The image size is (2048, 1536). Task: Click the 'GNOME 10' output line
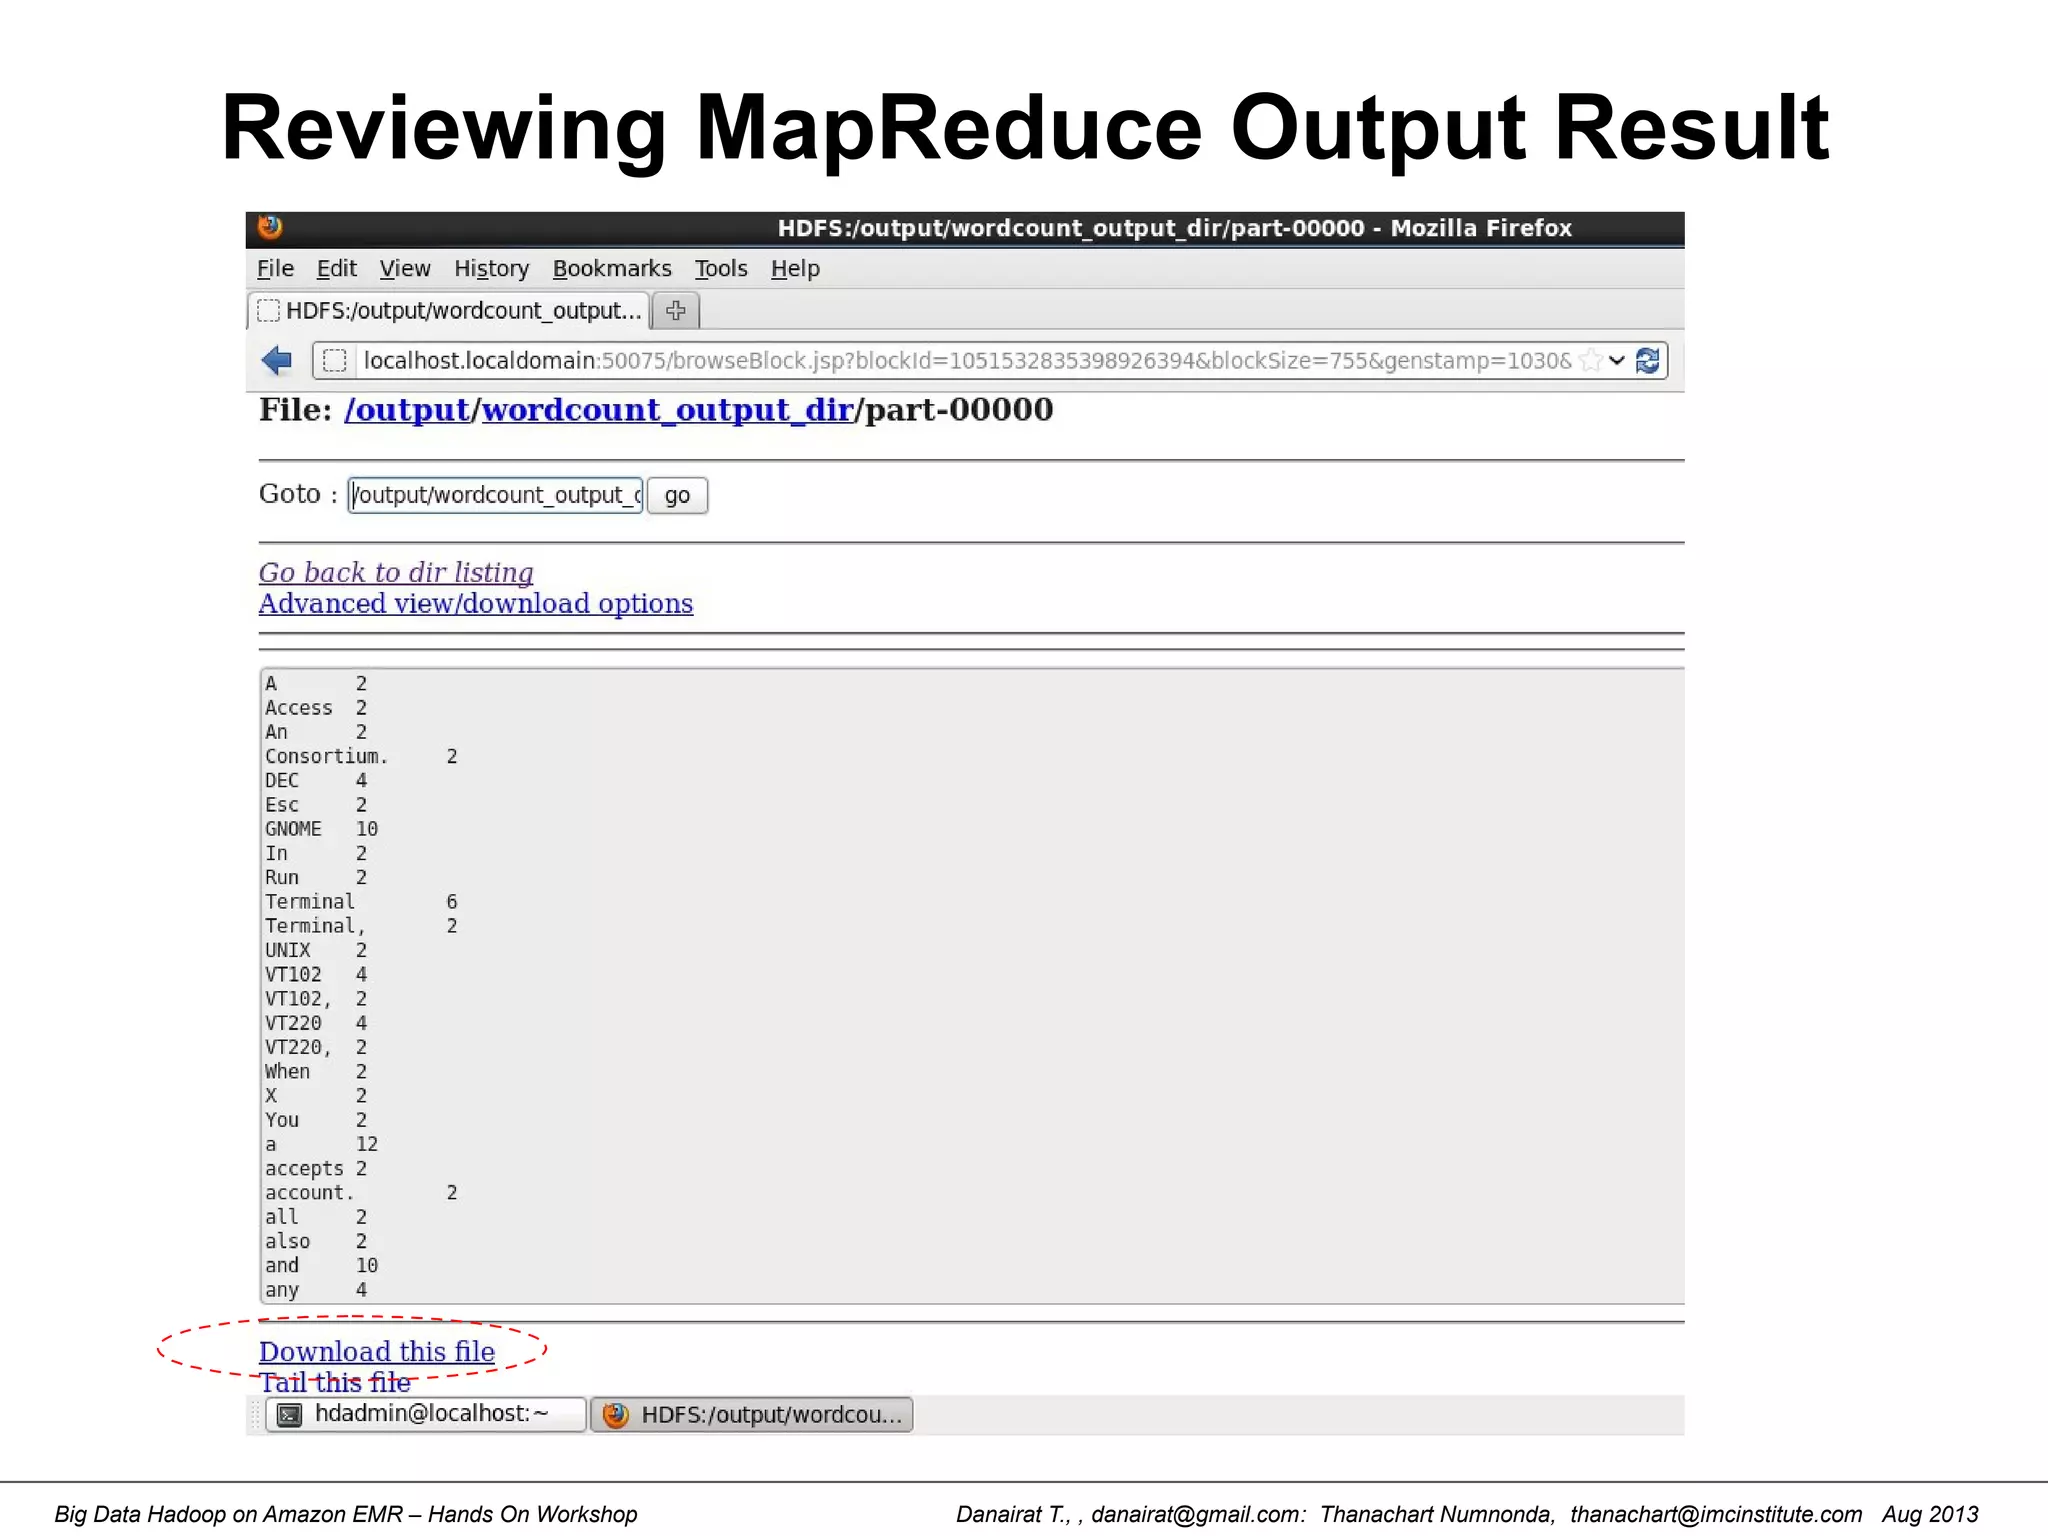point(322,829)
